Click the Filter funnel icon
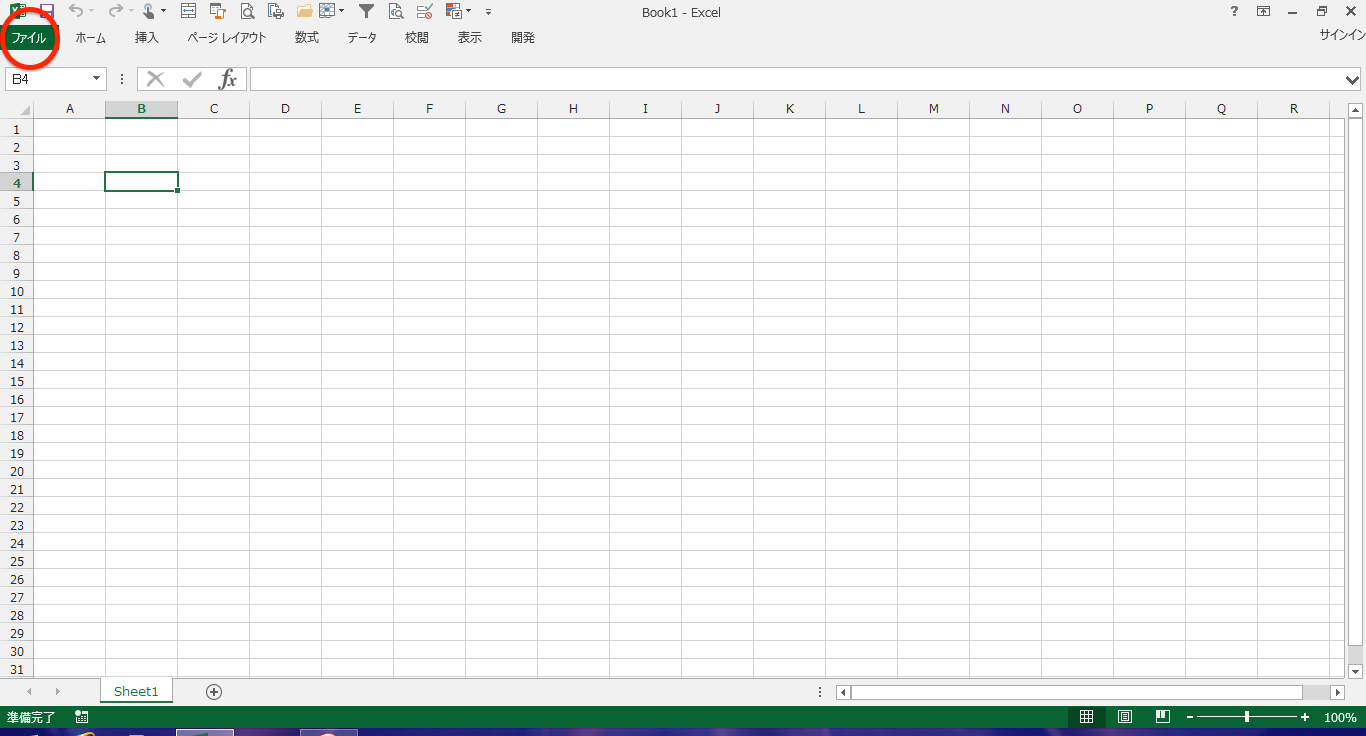This screenshot has height=736, width=1366. point(366,11)
